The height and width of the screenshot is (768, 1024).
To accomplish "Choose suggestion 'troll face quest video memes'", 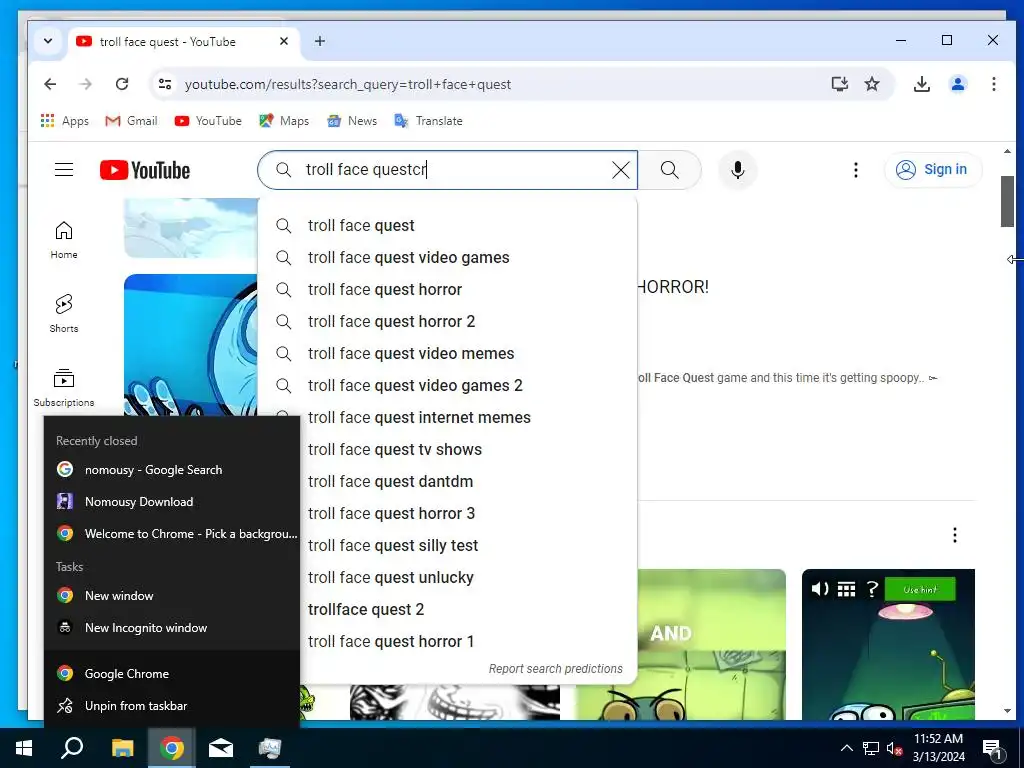I will point(447,353).
